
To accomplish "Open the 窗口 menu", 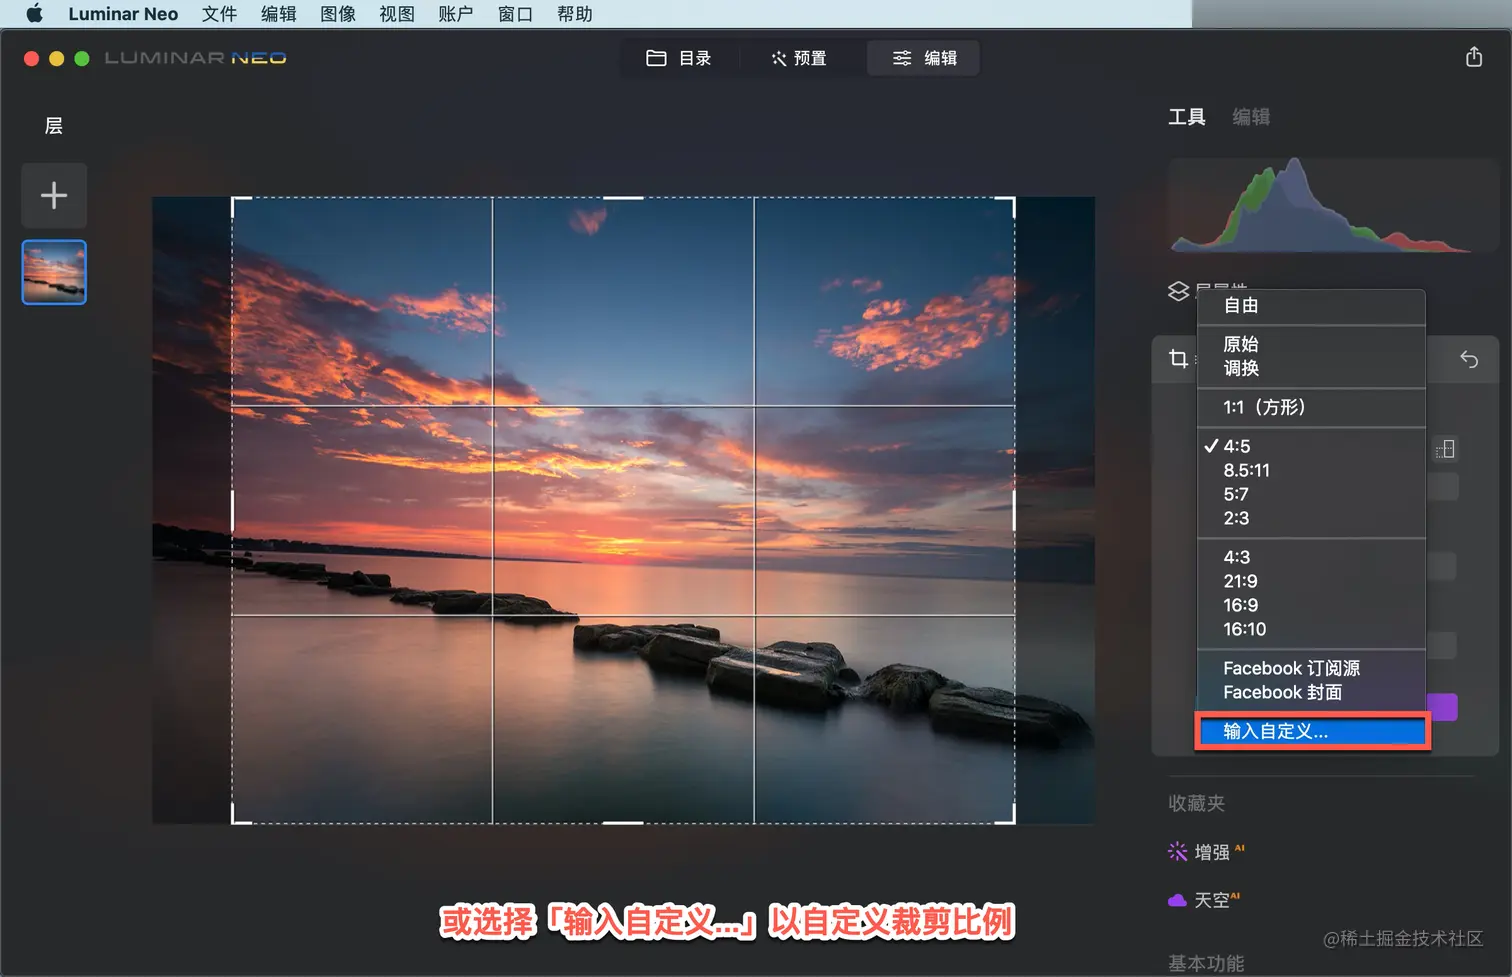I will click(516, 14).
